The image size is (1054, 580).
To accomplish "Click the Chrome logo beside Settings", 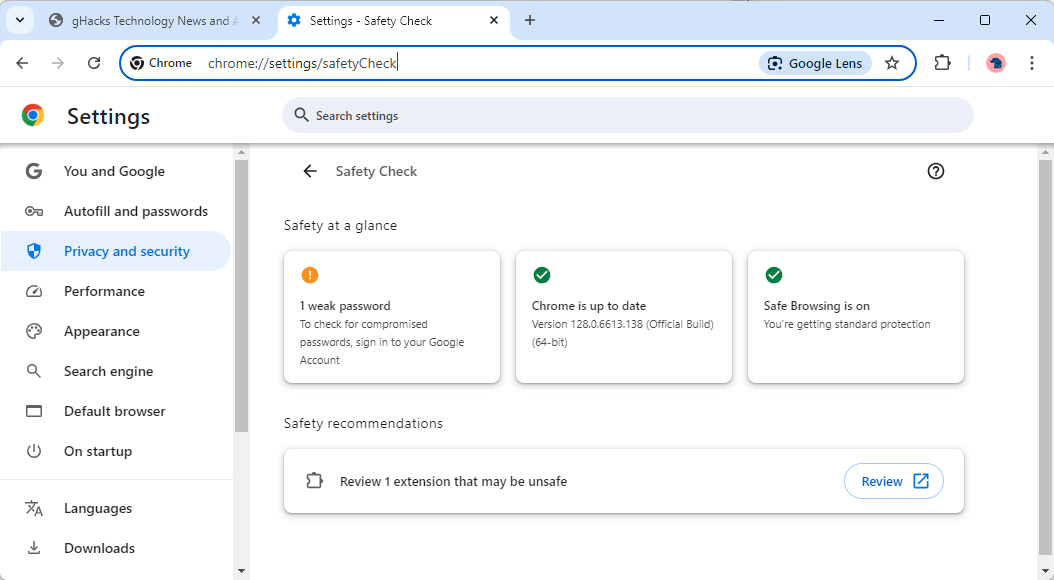I will 33,116.
